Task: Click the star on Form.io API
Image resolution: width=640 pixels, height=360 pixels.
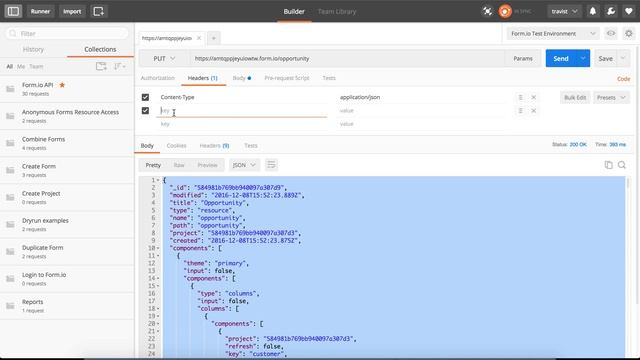Action: point(62,85)
